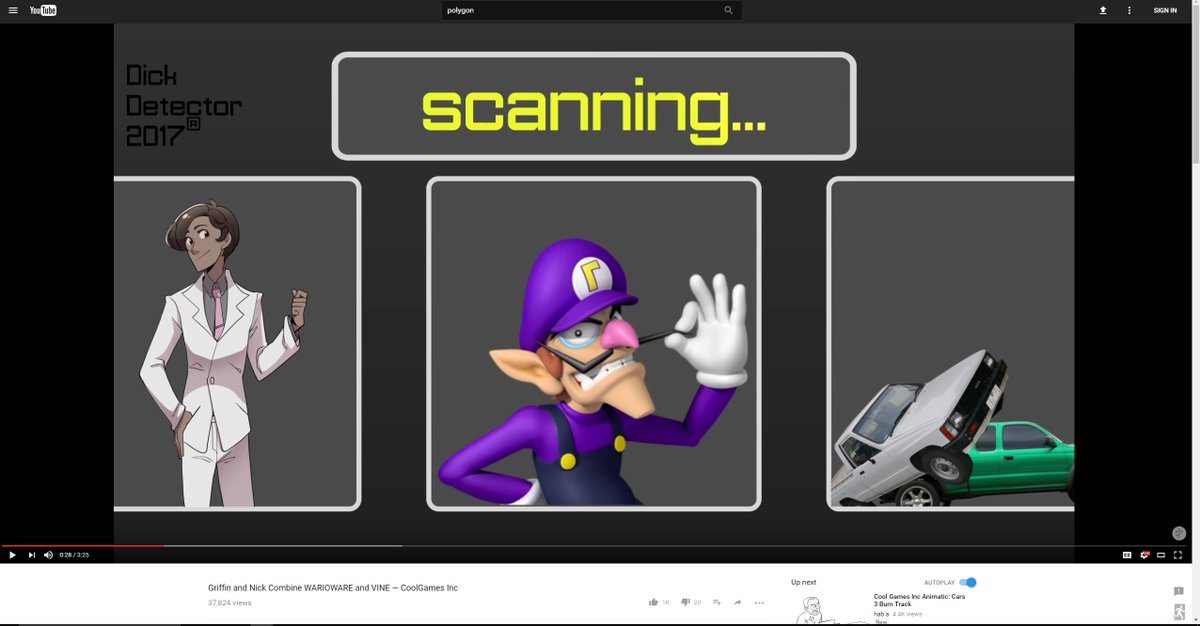The height and width of the screenshot is (626, 1200).
Task: Switch the player to theater mode
Action: point(1161,555)
